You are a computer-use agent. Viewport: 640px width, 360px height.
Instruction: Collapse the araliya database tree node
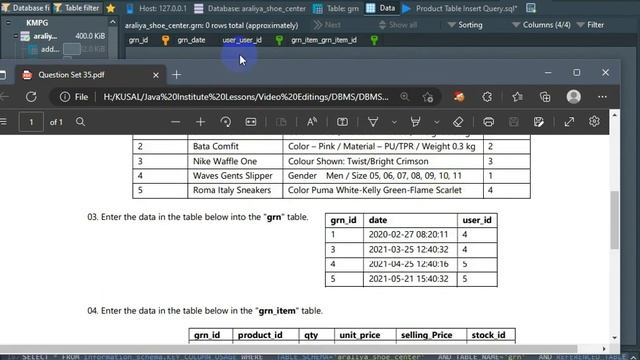tap(16, 36)
